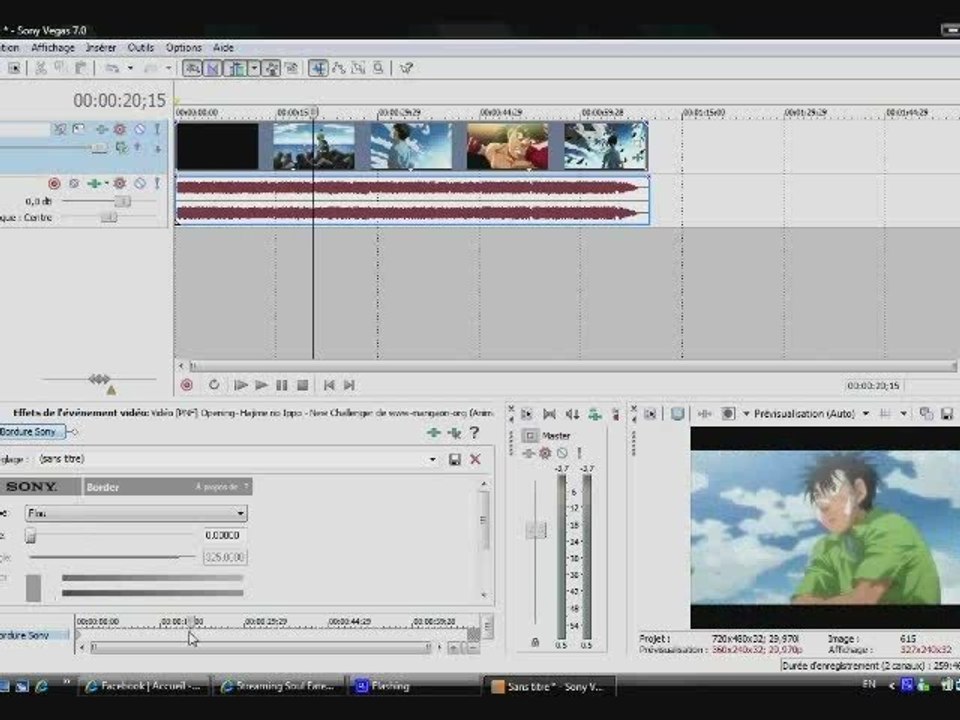
Task: Click the gray border color swatch
Action: pos(34,588)
